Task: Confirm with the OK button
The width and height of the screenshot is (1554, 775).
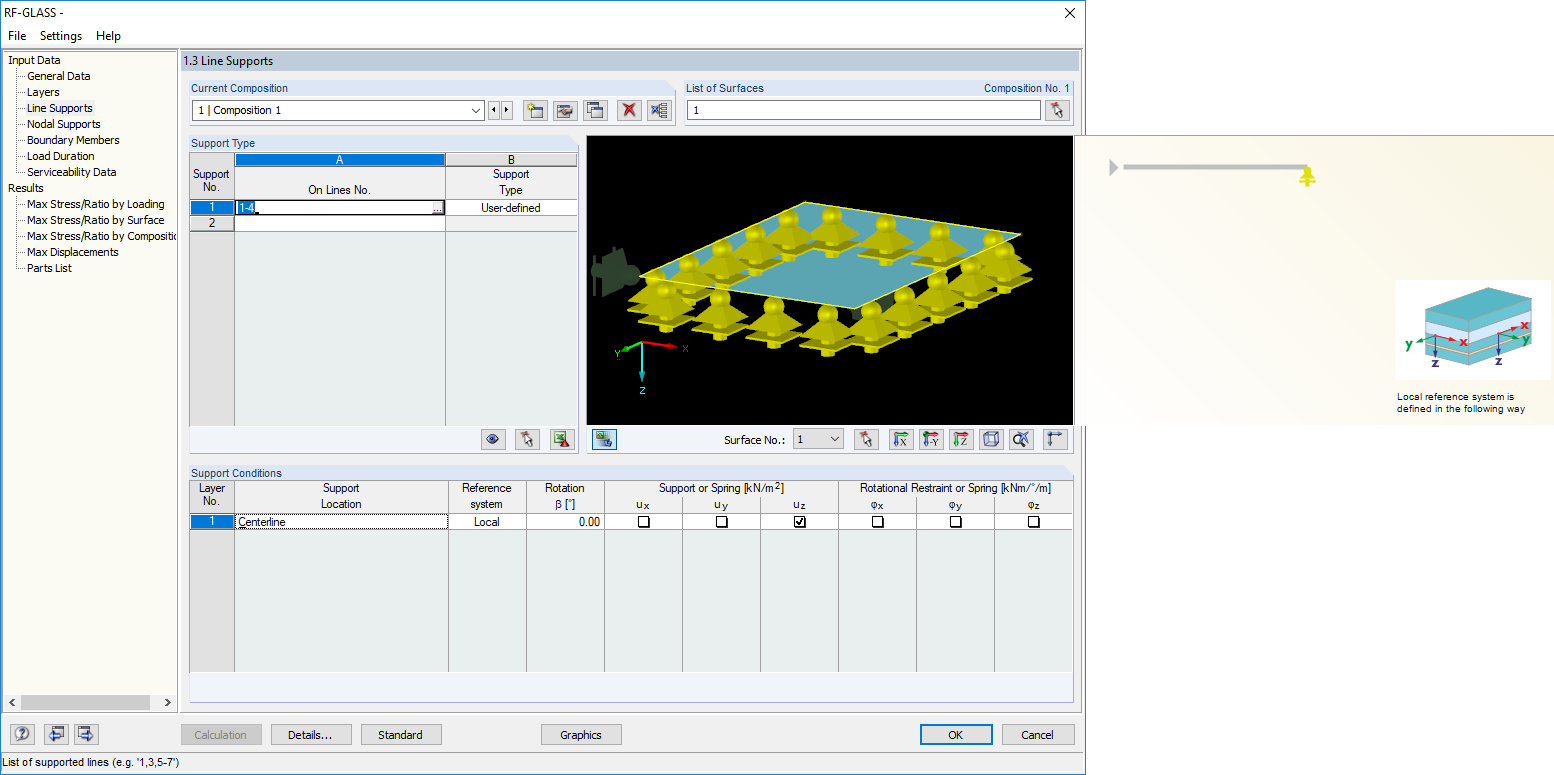Action: point(956,735)
